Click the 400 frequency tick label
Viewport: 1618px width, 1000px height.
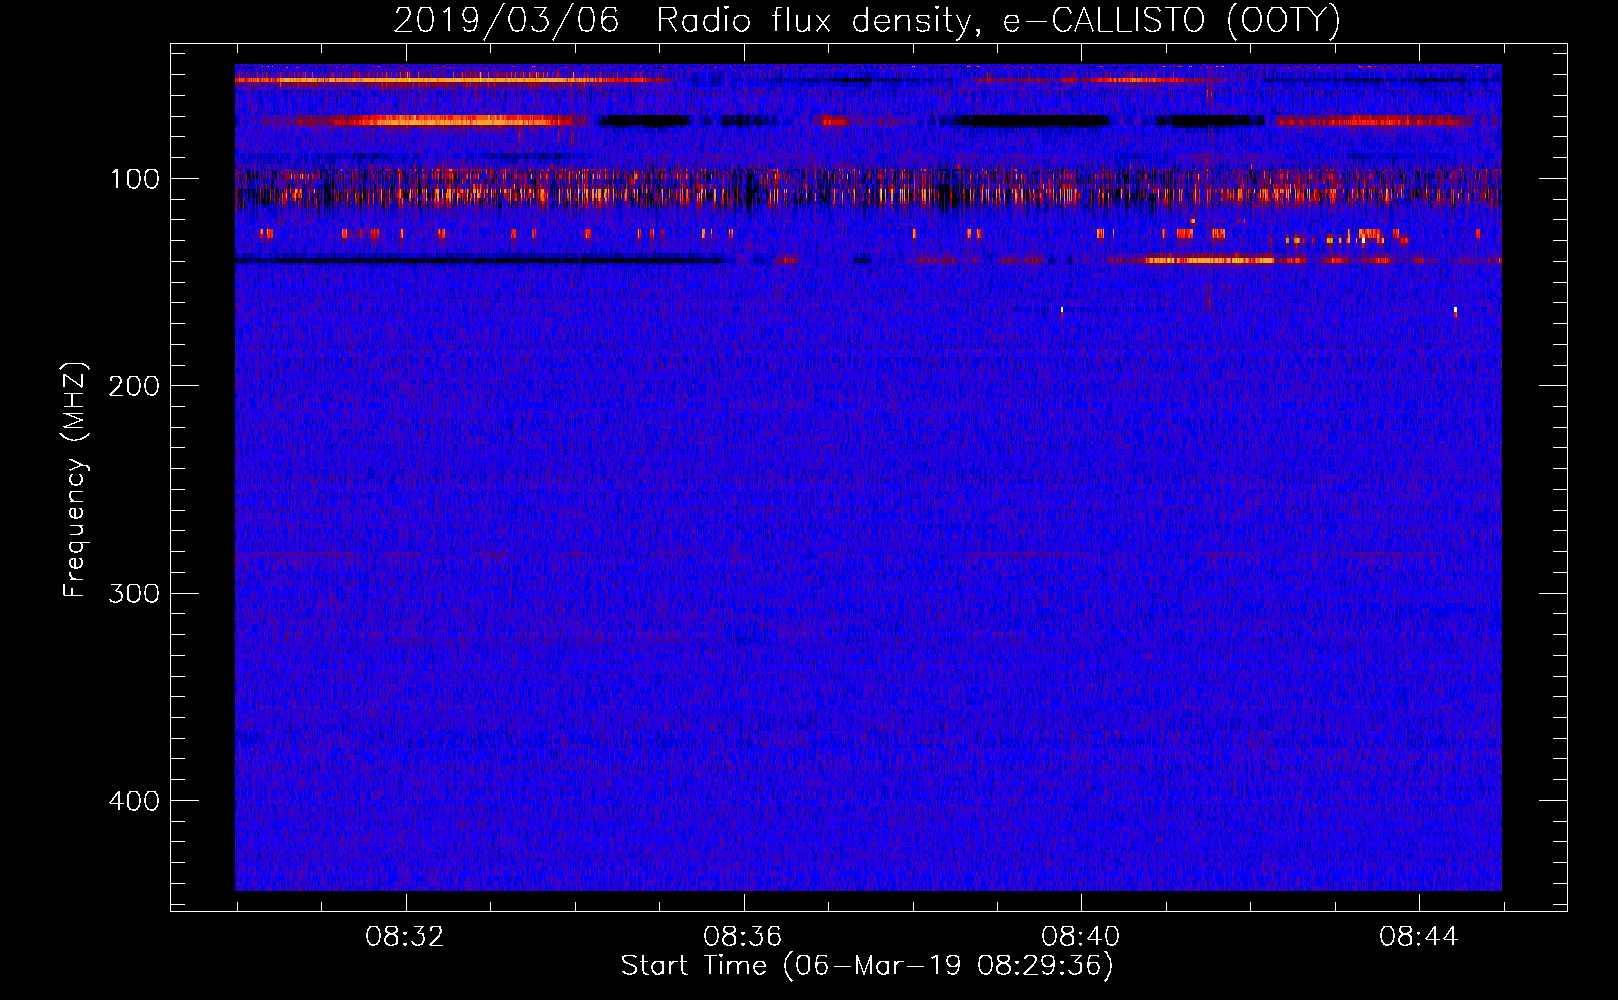[133, 801]
